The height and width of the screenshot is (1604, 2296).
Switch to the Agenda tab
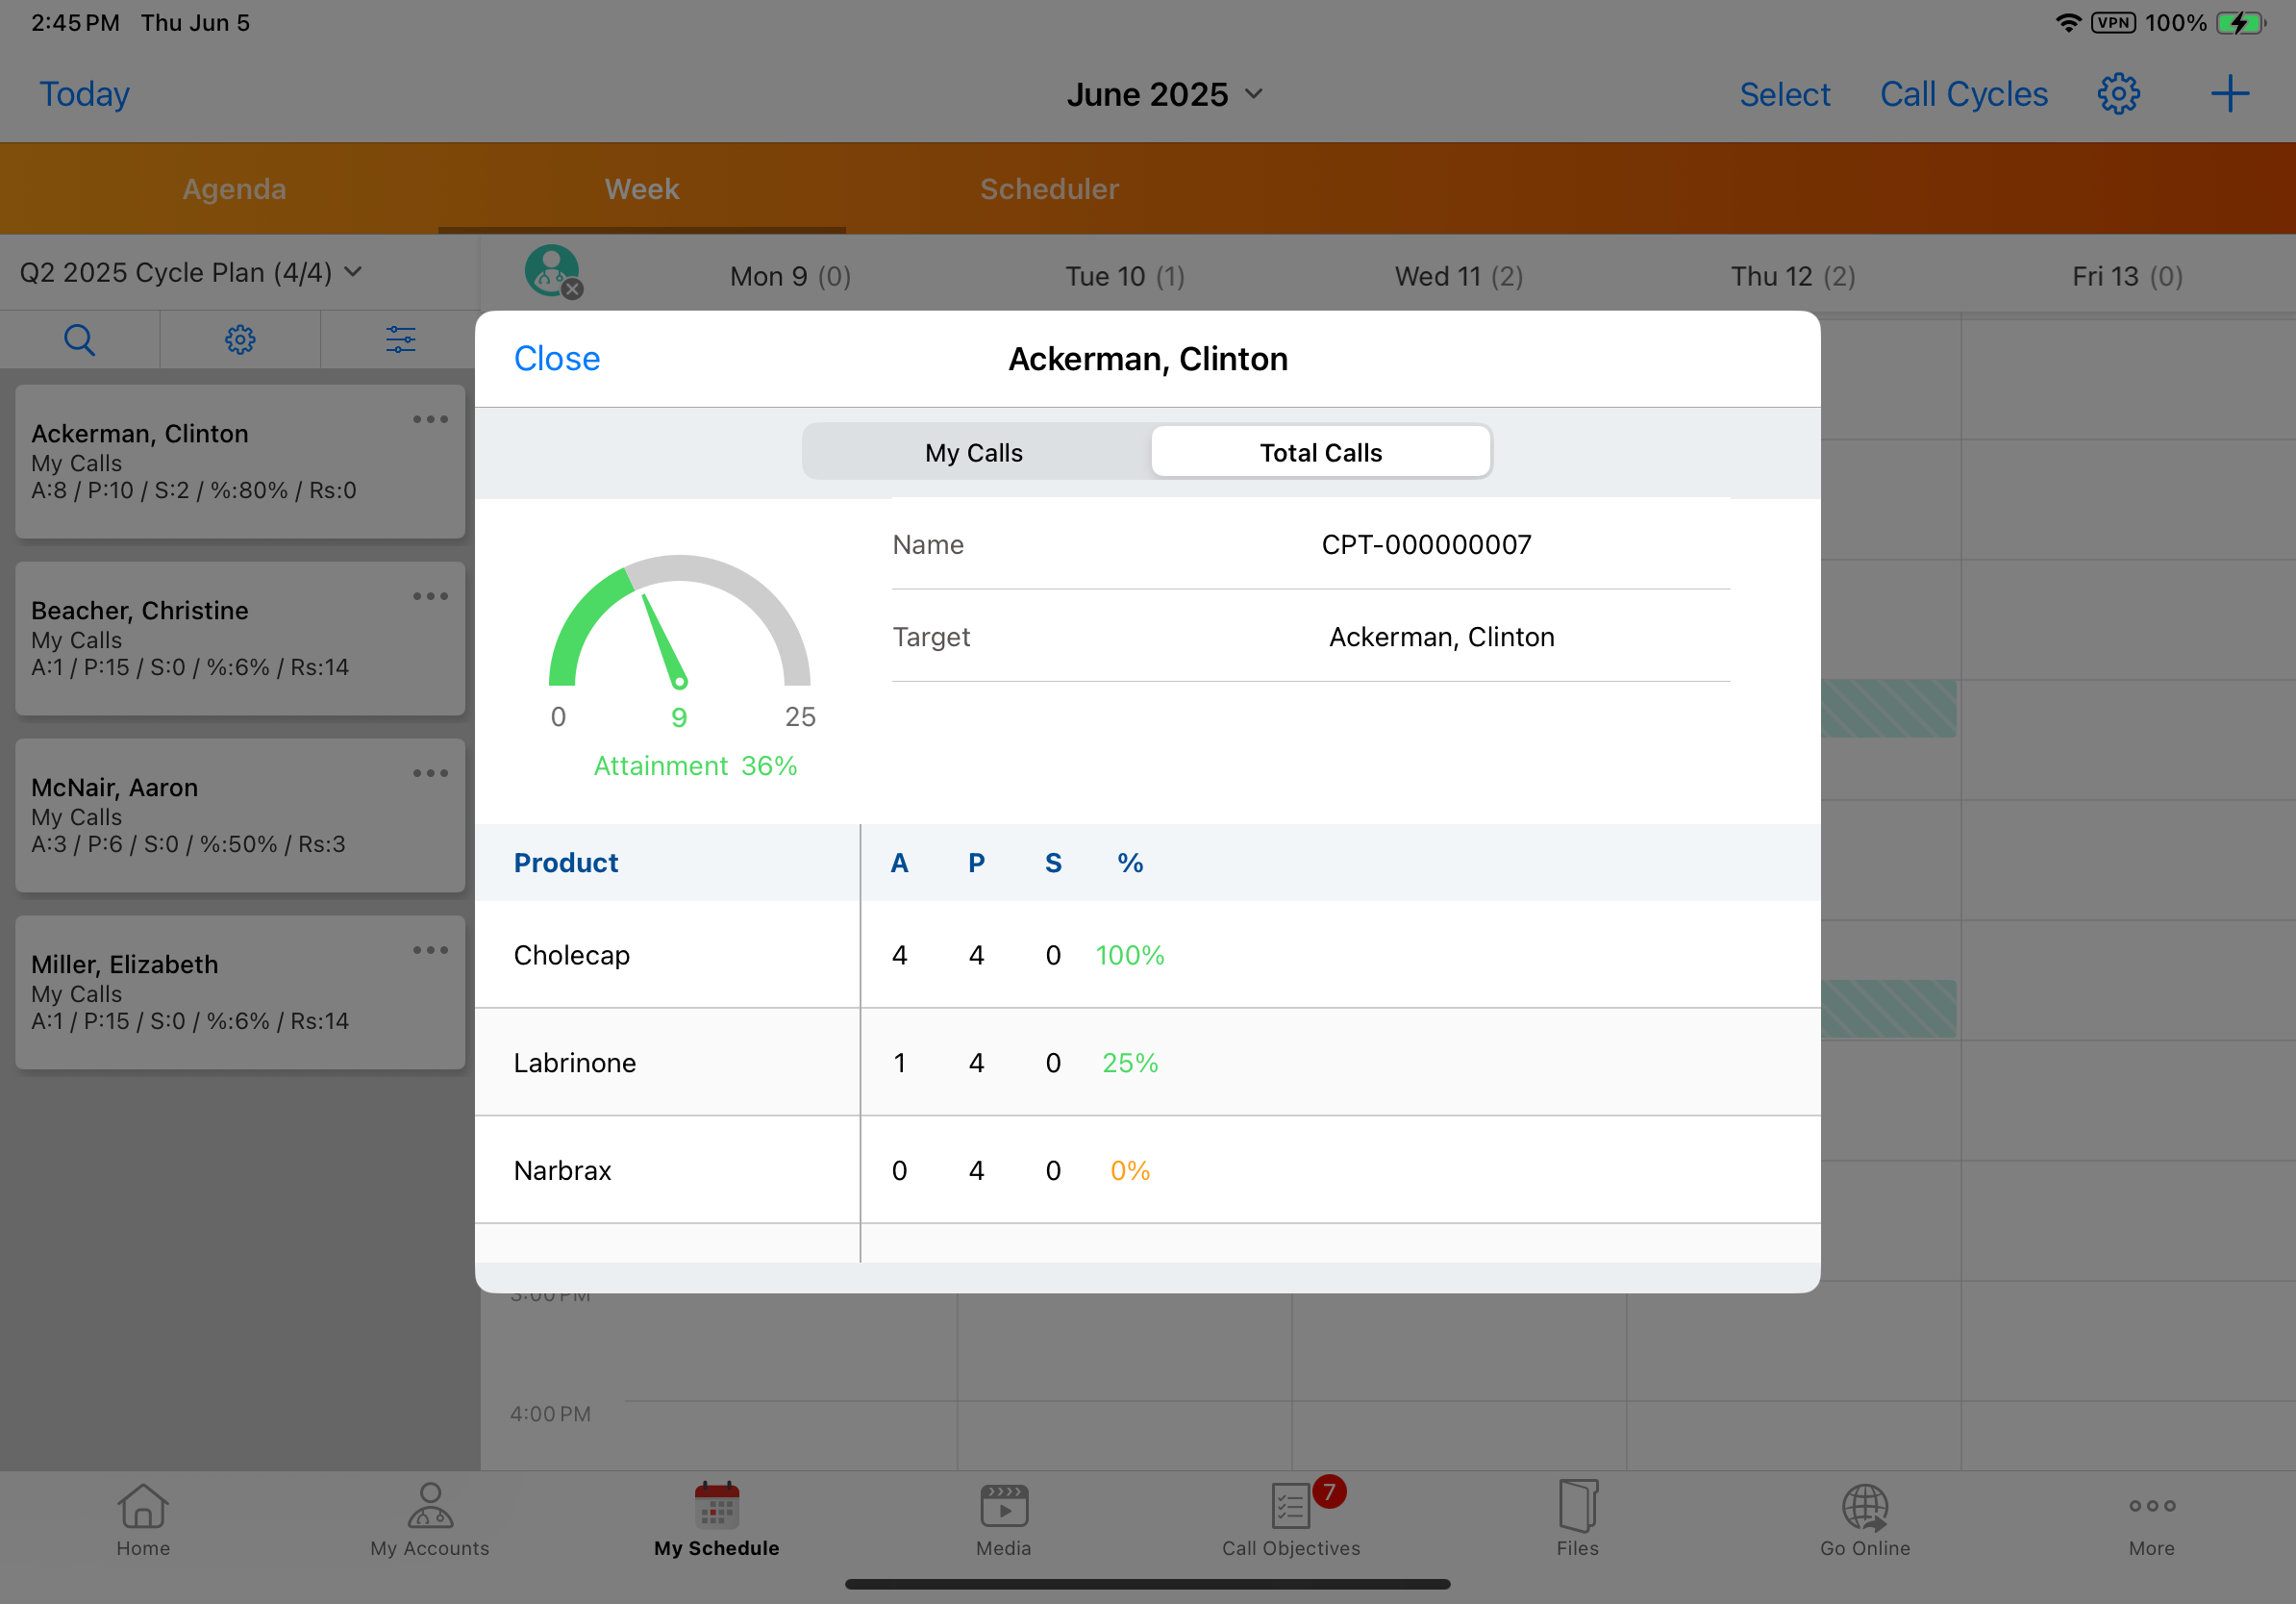click(x=234, y=189)
